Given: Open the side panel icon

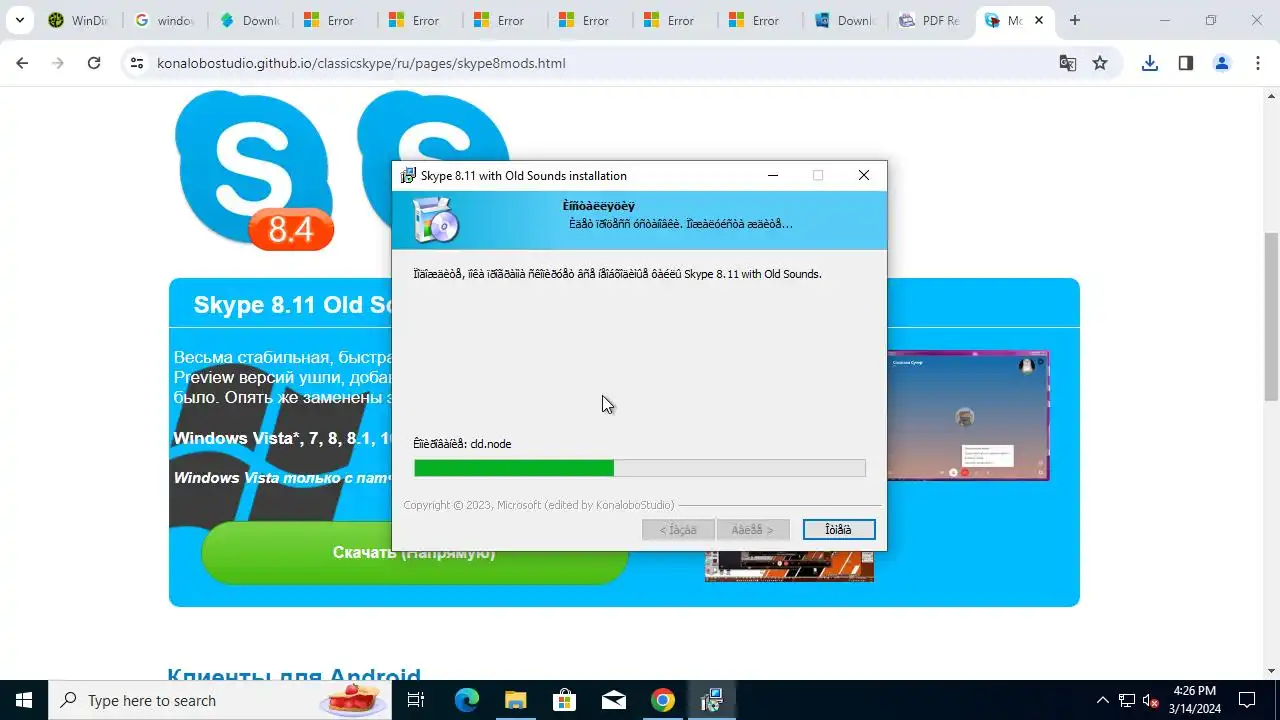Looking at the screenshot, I should pyautogui.click(x=1186, y=63).
